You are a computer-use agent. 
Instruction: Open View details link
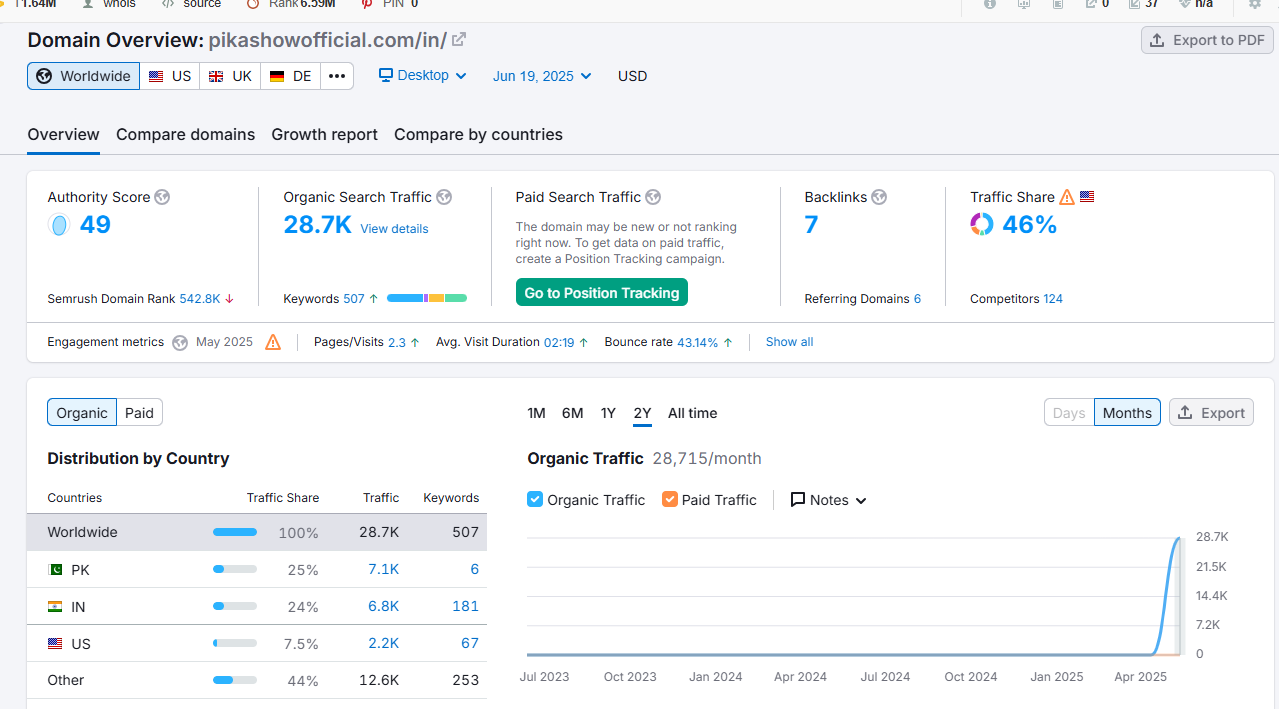(x=394, y=229)
